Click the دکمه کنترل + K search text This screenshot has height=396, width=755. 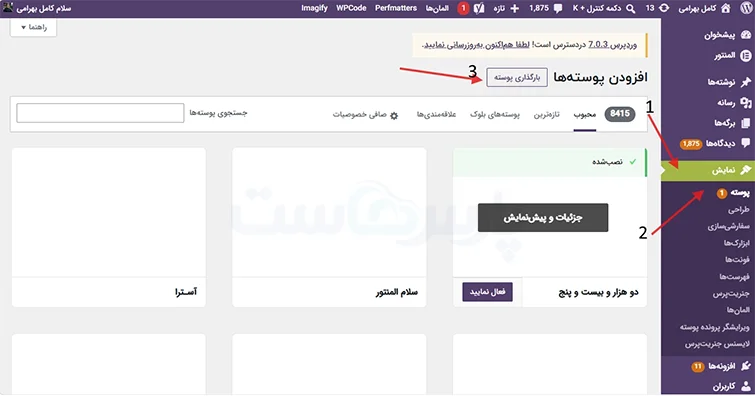[x=597, y=8]
